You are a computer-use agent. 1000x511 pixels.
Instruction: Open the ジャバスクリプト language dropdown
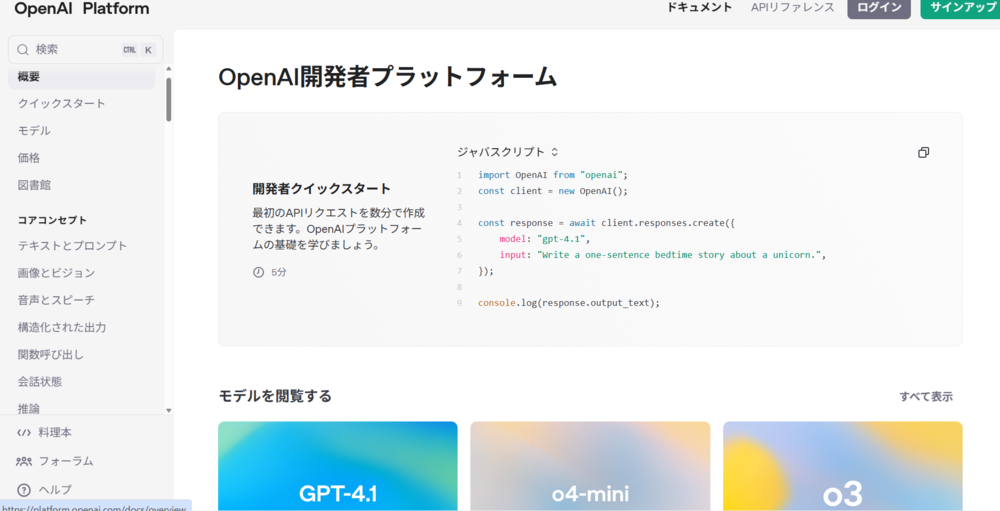coord(508,152)
